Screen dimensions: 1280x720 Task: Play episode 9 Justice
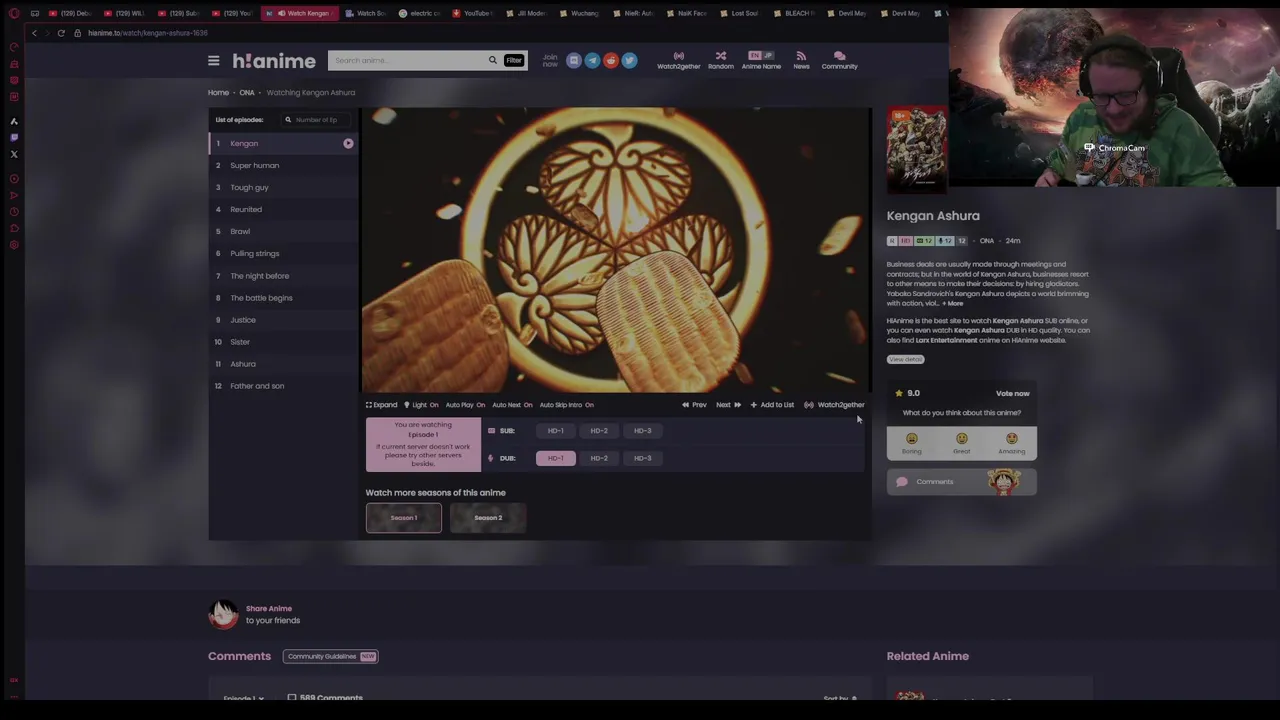click(282, 320)
